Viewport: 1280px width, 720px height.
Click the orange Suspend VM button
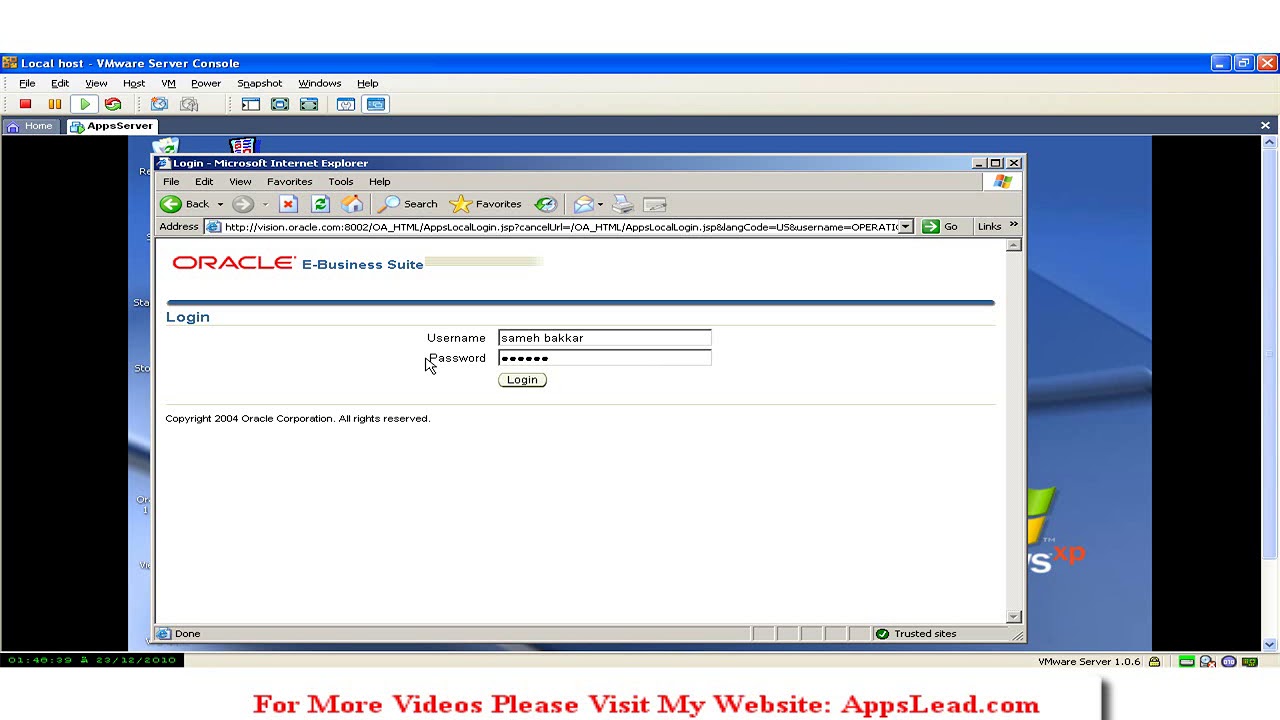(55, 104)
